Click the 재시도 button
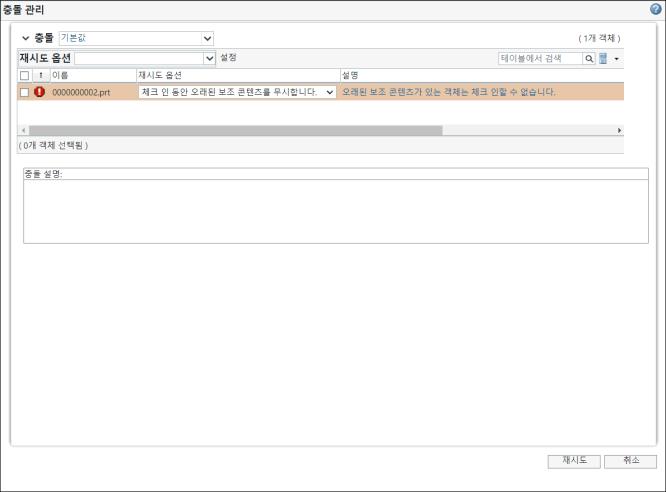Viewport: 666px width, 492px height. point(574,461)
